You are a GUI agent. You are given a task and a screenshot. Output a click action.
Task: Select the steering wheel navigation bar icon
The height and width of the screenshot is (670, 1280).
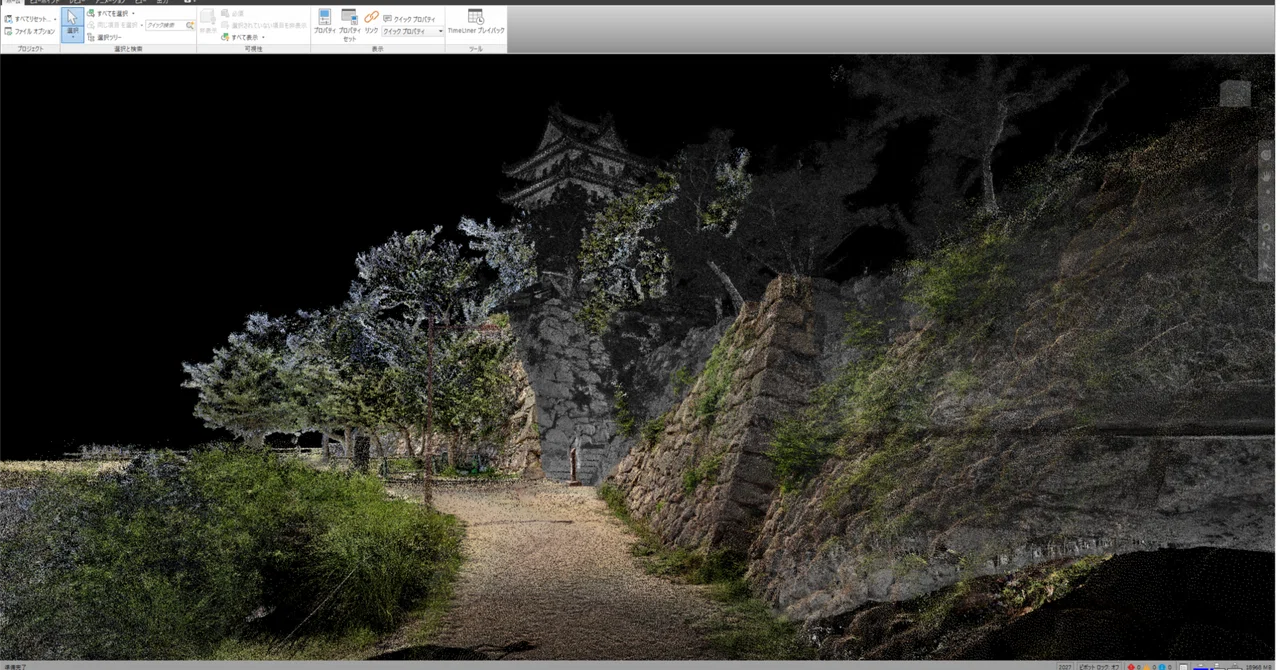1266,155
